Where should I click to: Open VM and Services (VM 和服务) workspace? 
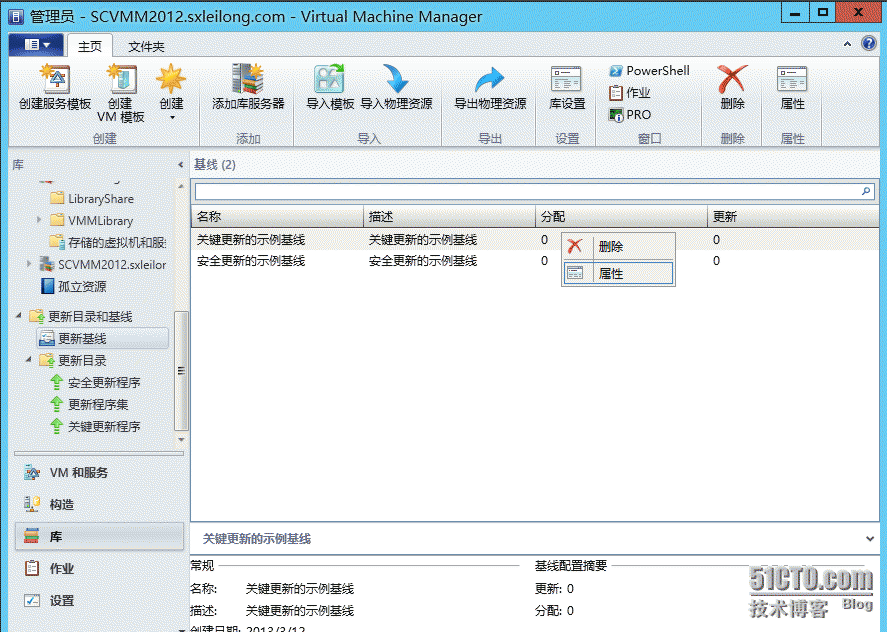click(99, 472)
